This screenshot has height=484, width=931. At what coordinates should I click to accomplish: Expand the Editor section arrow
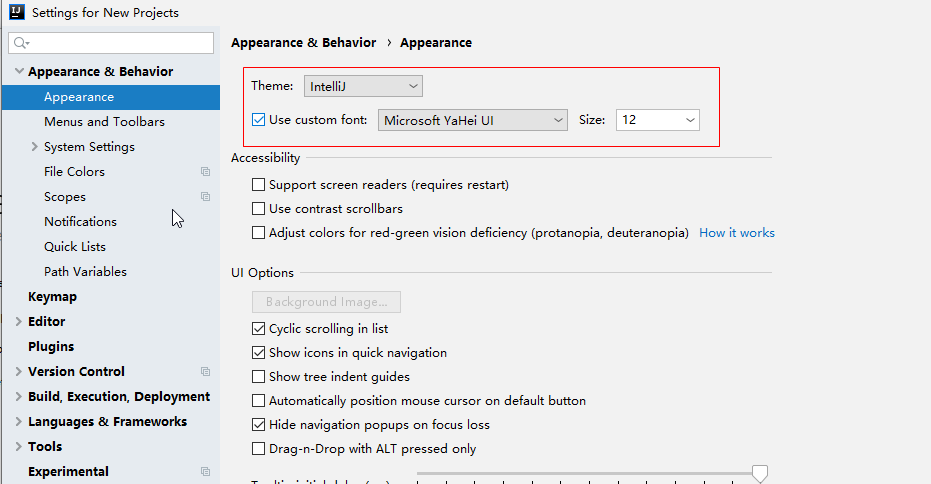19,322
